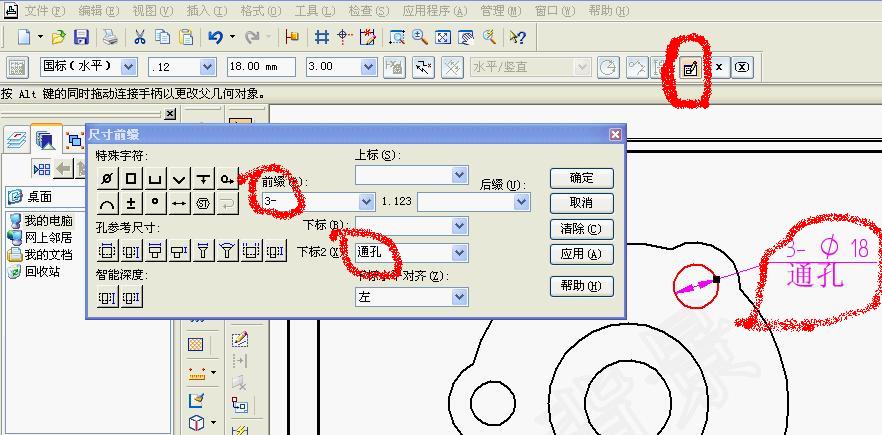Click the 18.00 mm dimension value field
The height and width of the screenshot is (435, 882).
point(262,67)
